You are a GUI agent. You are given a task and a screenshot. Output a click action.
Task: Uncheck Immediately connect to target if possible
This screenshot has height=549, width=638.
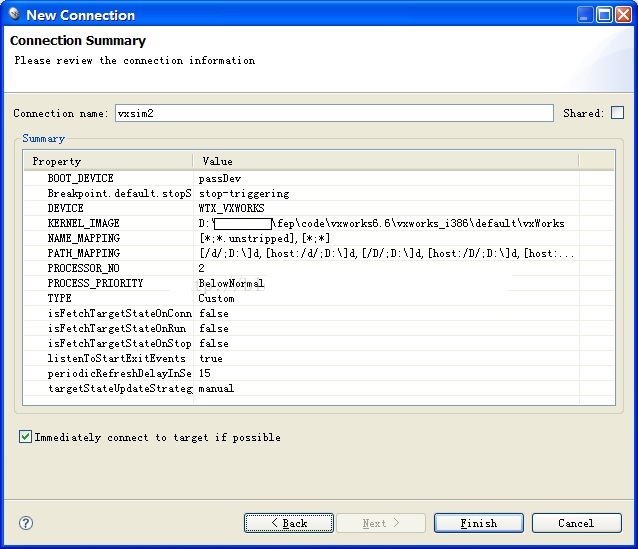point(25,437)
